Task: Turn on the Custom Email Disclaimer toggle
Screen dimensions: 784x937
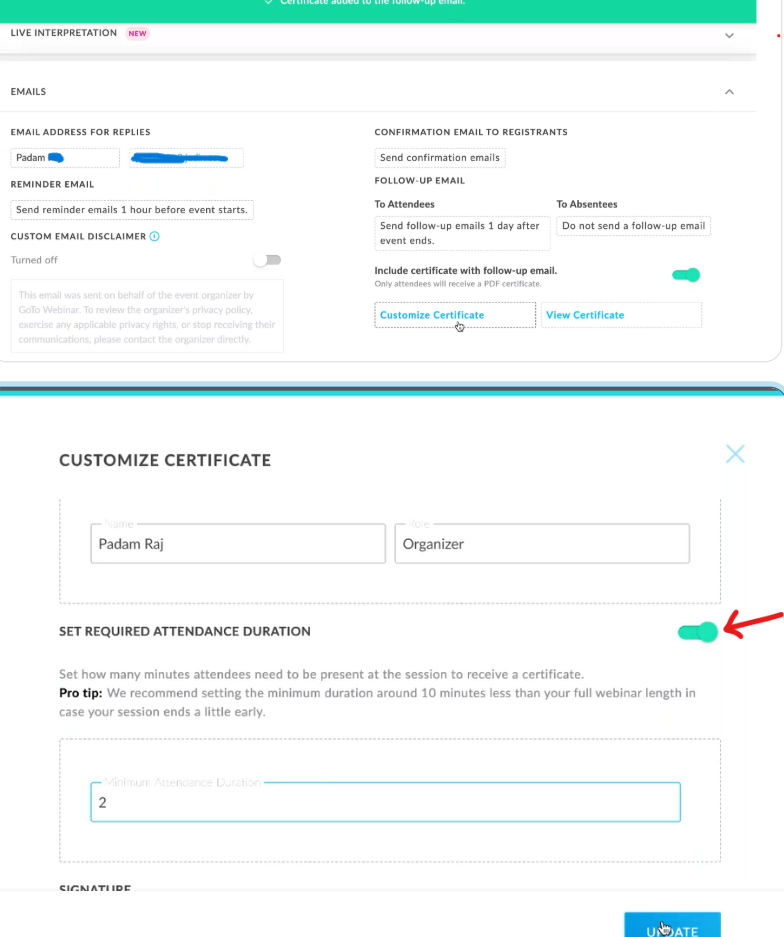Action: [267, 260]
